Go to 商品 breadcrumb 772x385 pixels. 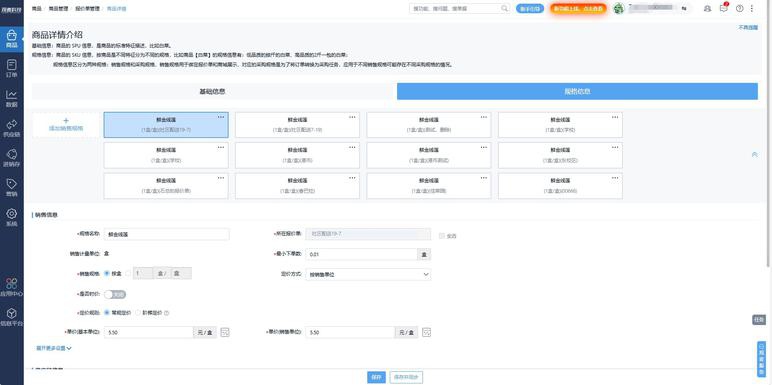pos(36,9)
